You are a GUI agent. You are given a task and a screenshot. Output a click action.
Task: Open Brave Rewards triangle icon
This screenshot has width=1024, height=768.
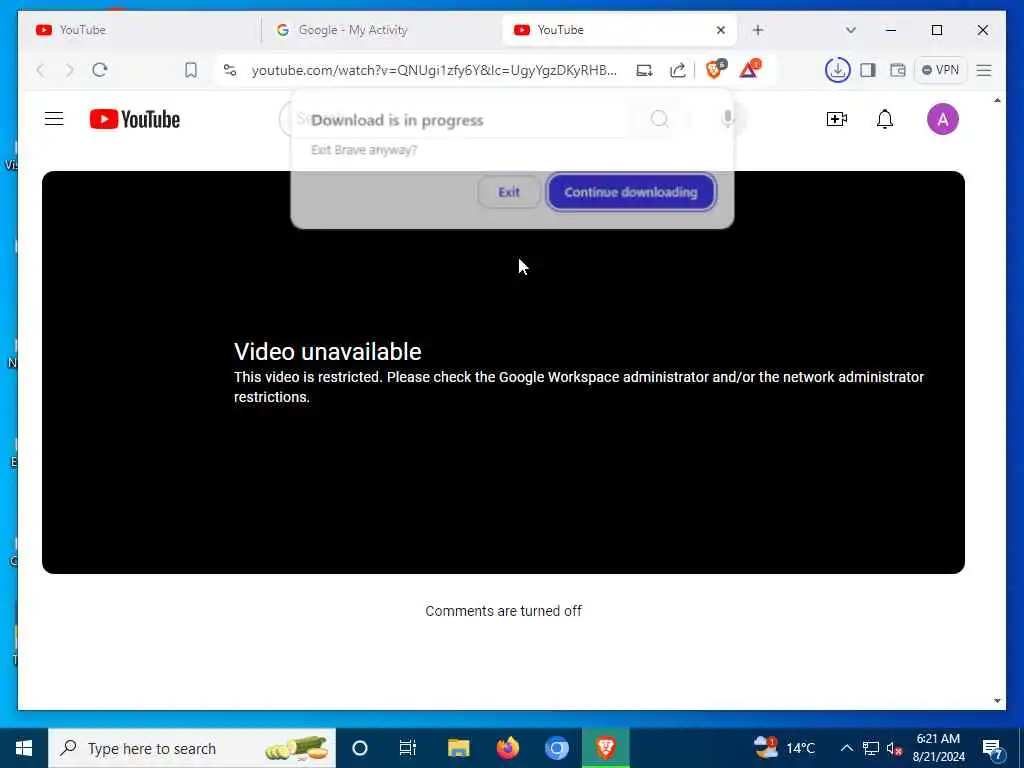(750, 69)
